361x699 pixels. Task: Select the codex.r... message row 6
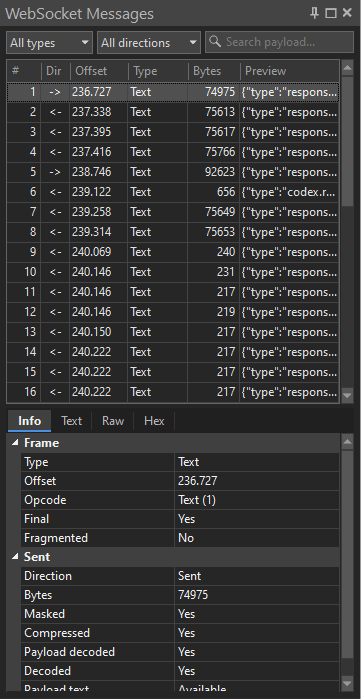coord(173,192)
